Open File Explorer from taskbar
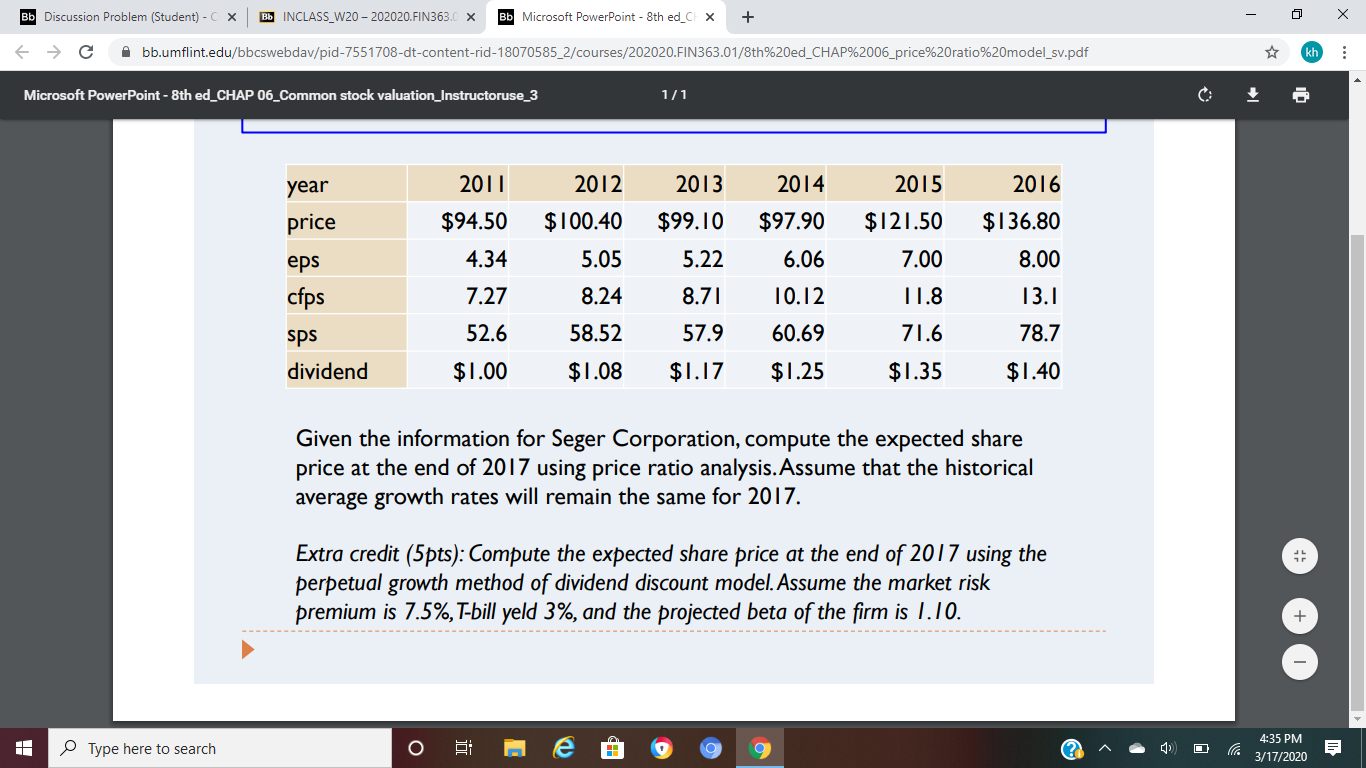This screenshot has height=768, width=1366. pyautogui.click(x=514, y=748)
